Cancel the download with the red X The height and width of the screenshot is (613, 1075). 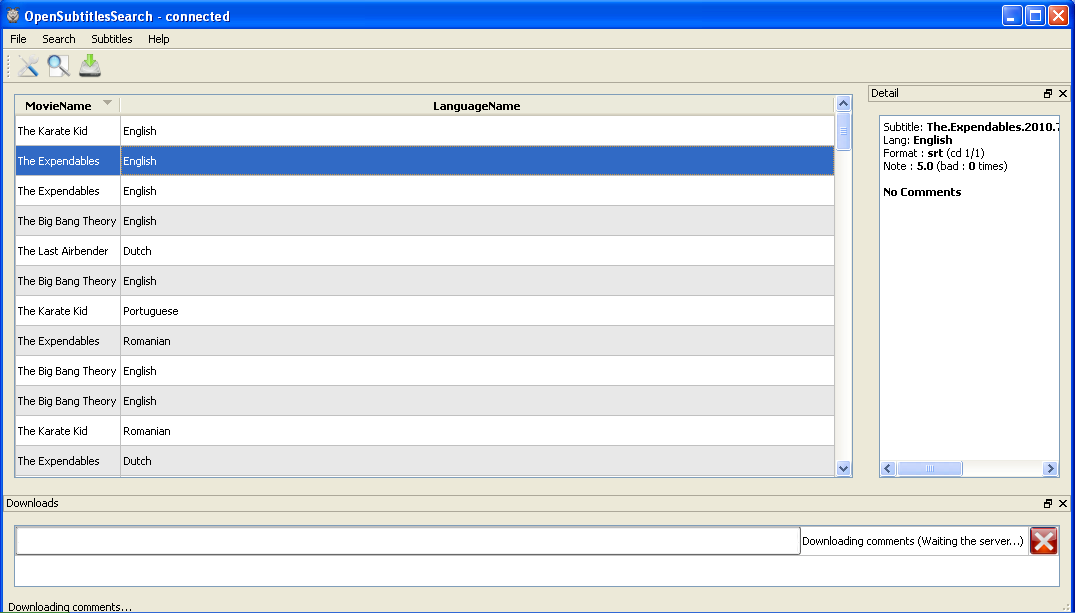click(x=1043, y=541)
